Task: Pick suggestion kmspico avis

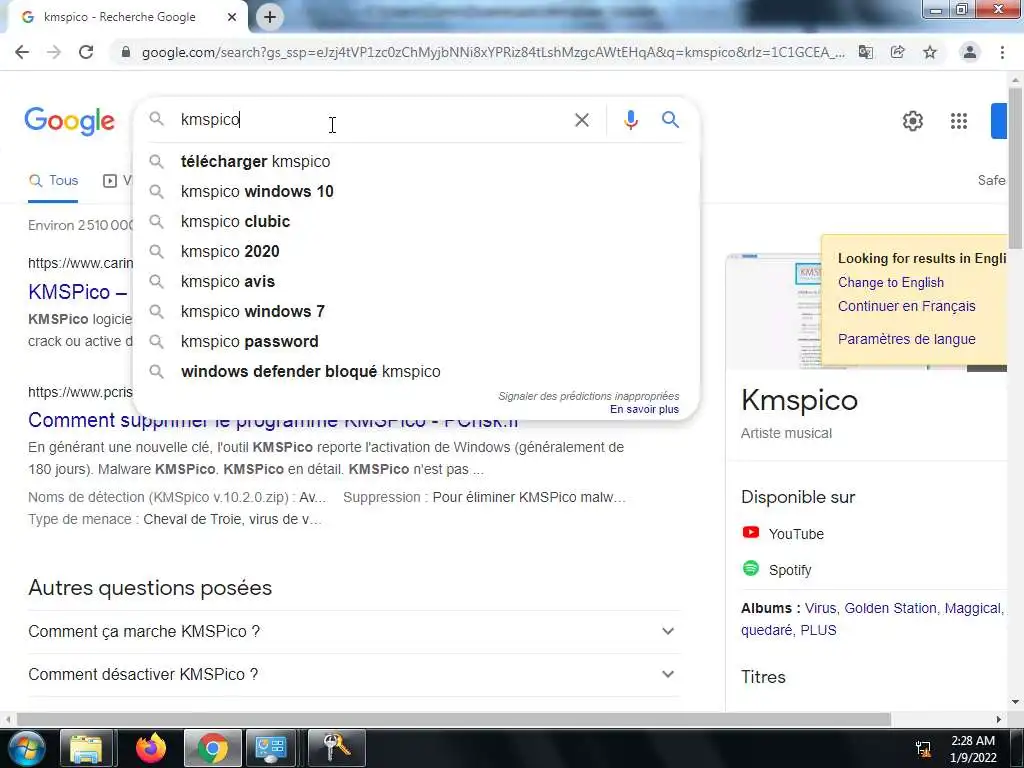Action: [415, 281]
